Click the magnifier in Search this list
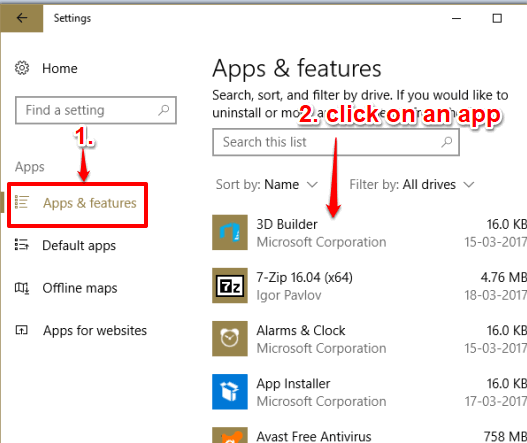Viewport: 527px width, 443px height. tap(447, 142)
